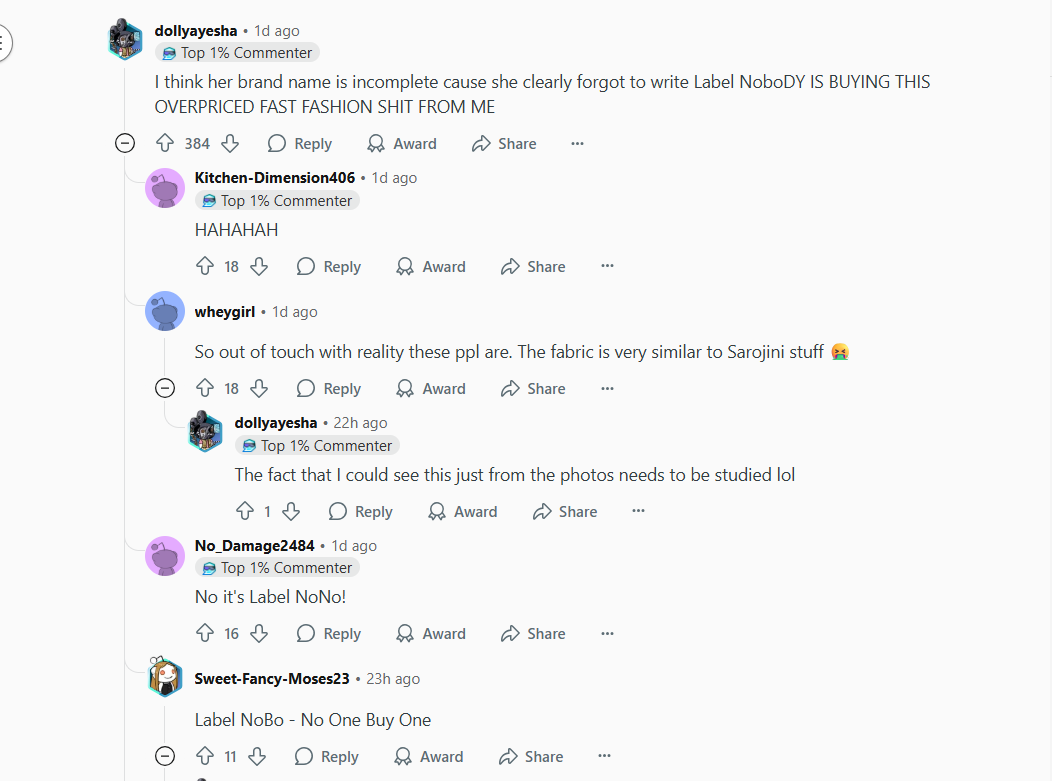Downvote Kitchen-Dimension406's HAHAHAH comment
Image resolution: width=1052 pixels, height=781 pixels.
coord(259,266)
